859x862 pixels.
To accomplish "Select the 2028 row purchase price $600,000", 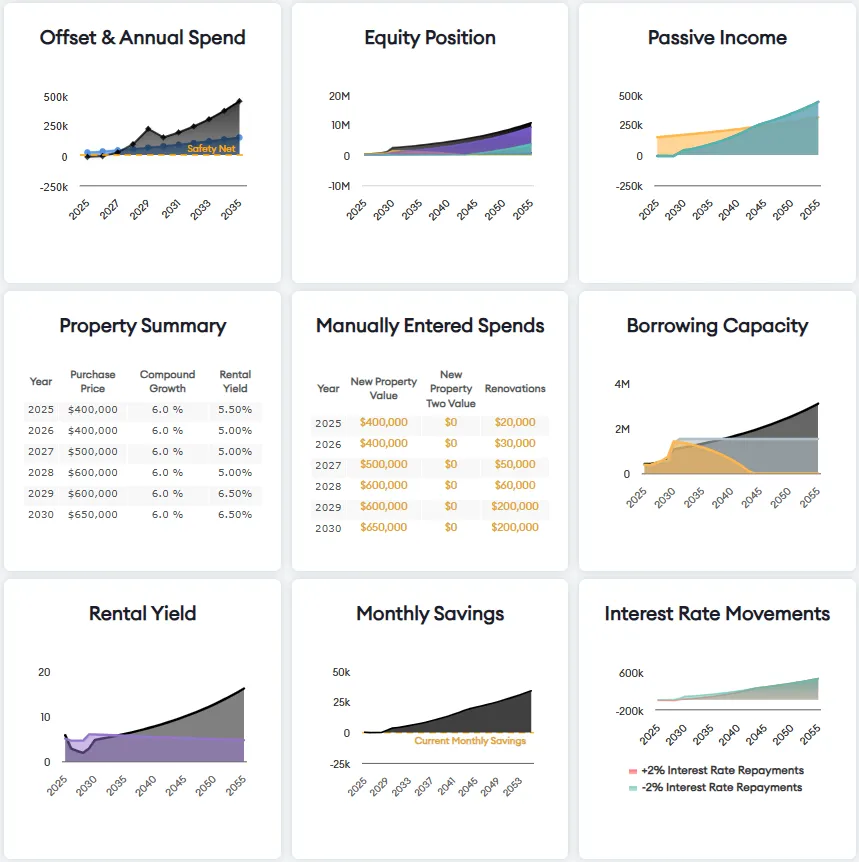I will click(x=92, y=473).
